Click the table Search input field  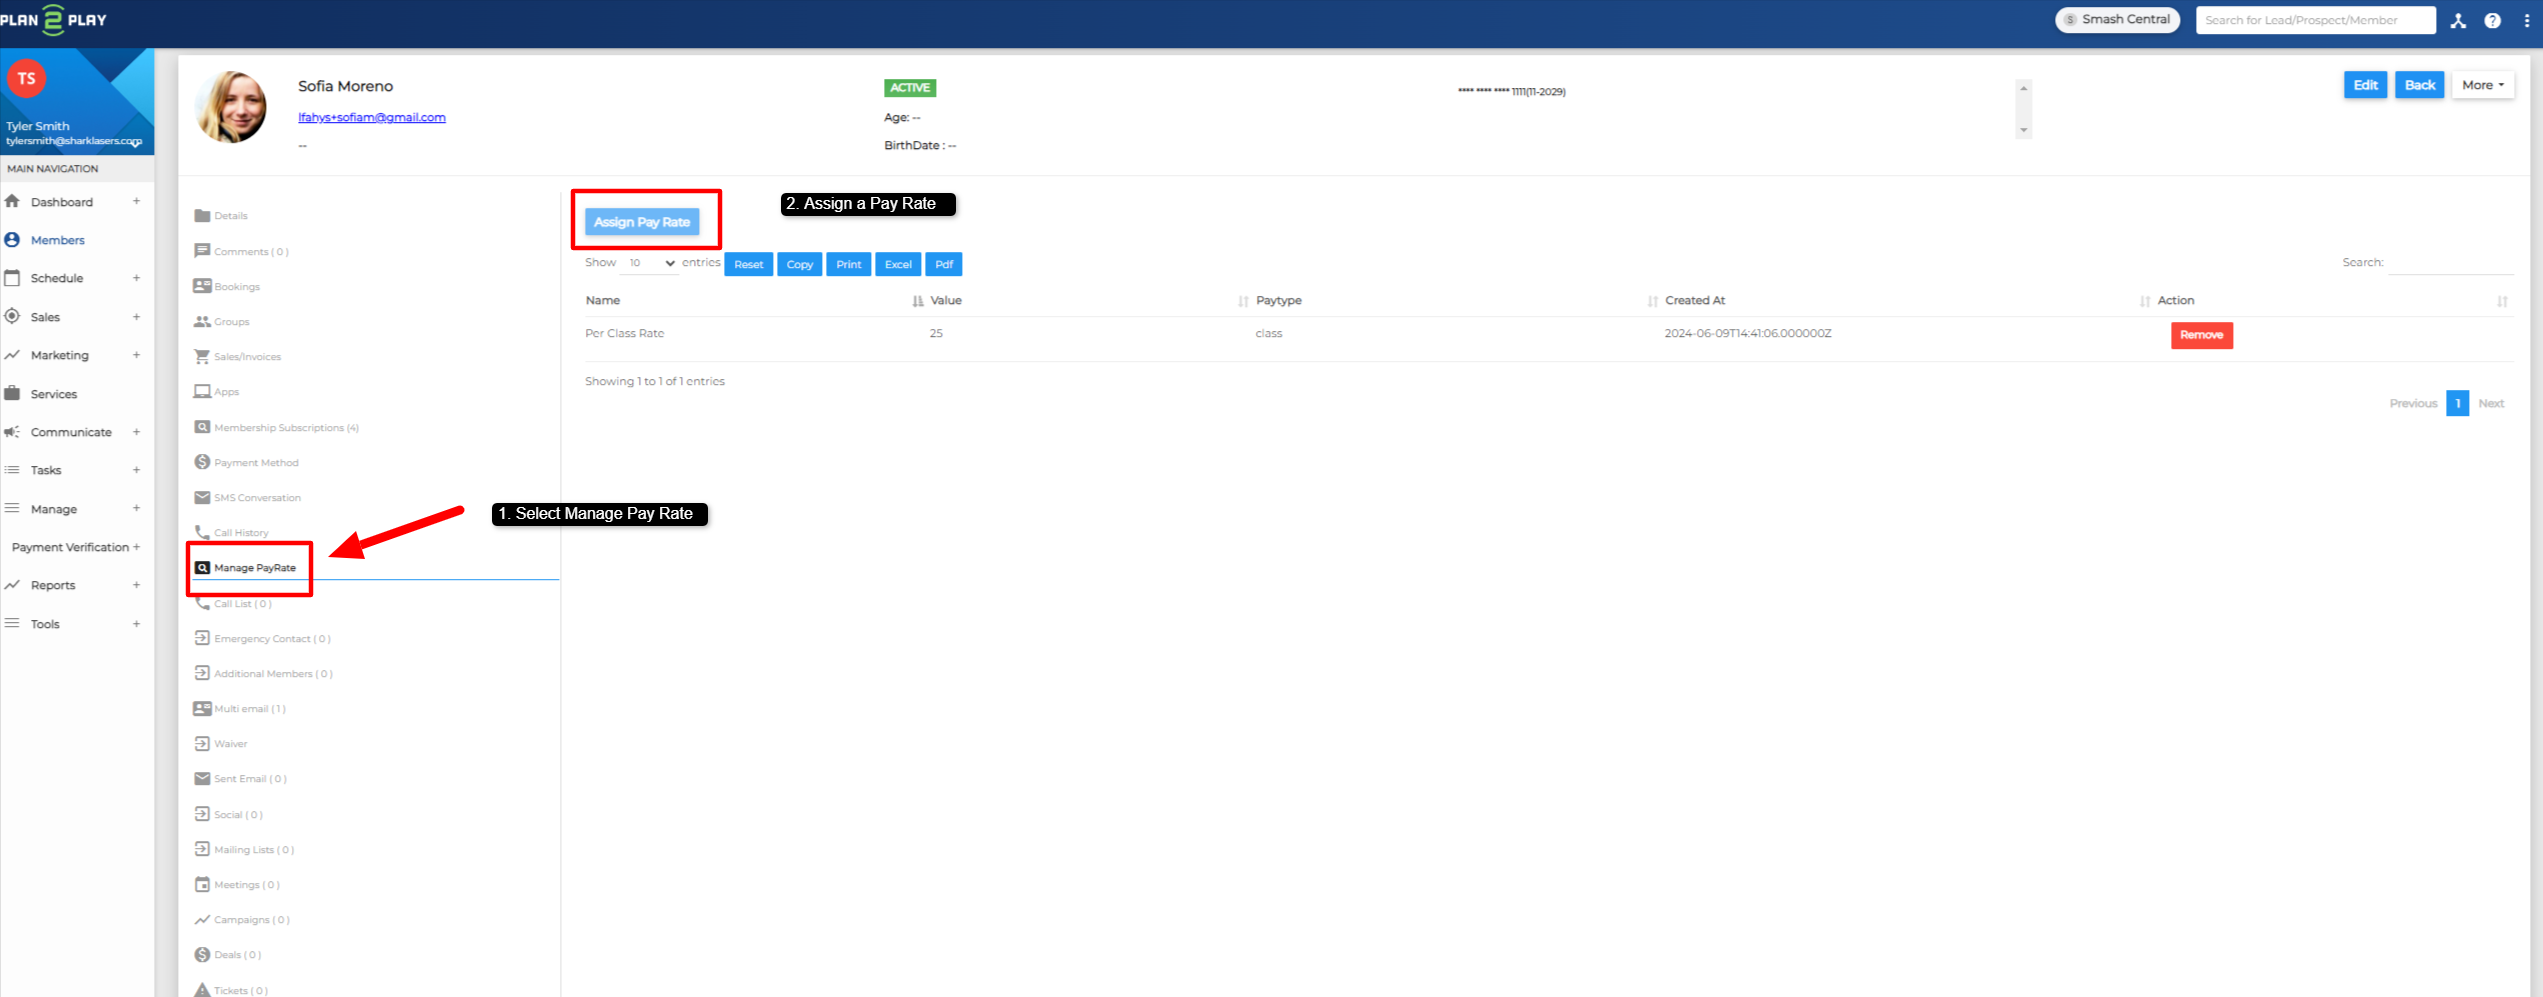[2451, 263]
